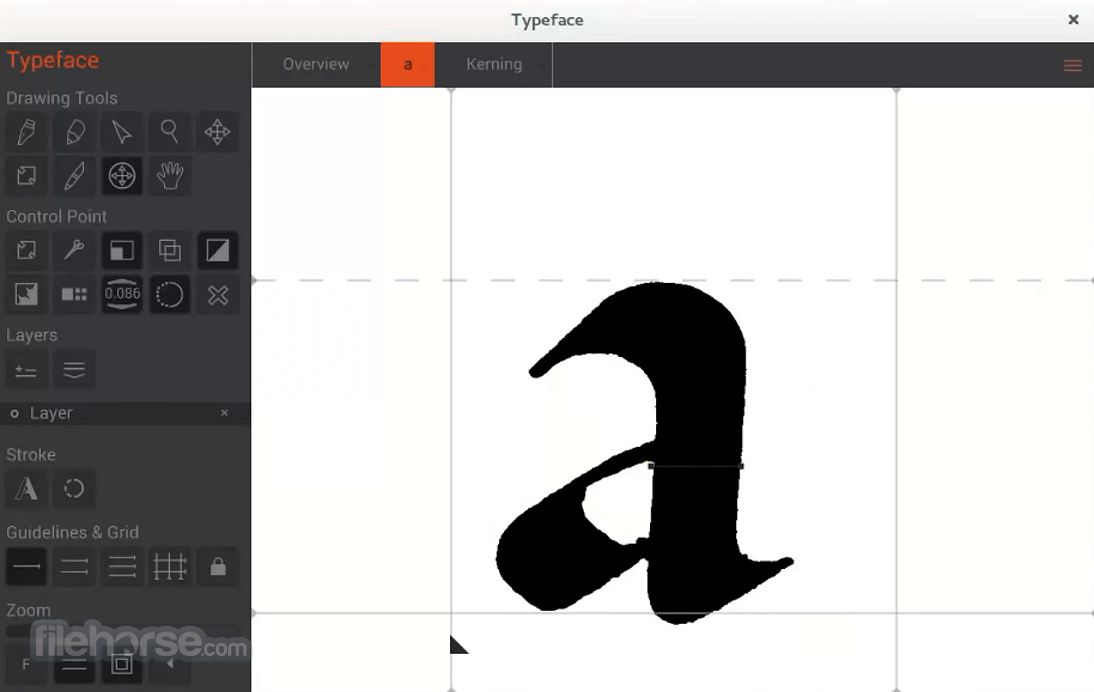The height and width of the screenshot is (692, 1094).
Task: Remove Layer with its small x
Action: pos(225,413)
